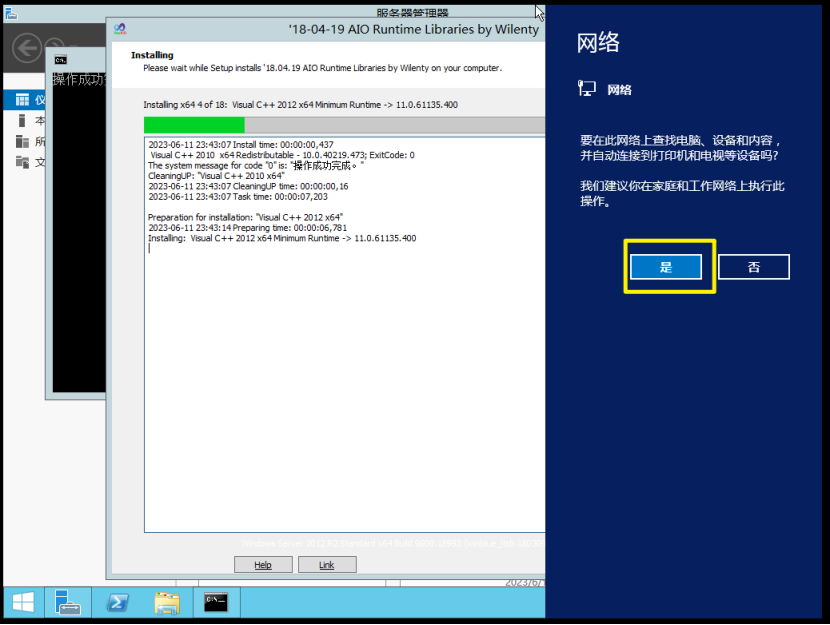Click the installer window title icon
Viewport: 830px width, 625px height.
pyautogui.click(x=120, y=29)
